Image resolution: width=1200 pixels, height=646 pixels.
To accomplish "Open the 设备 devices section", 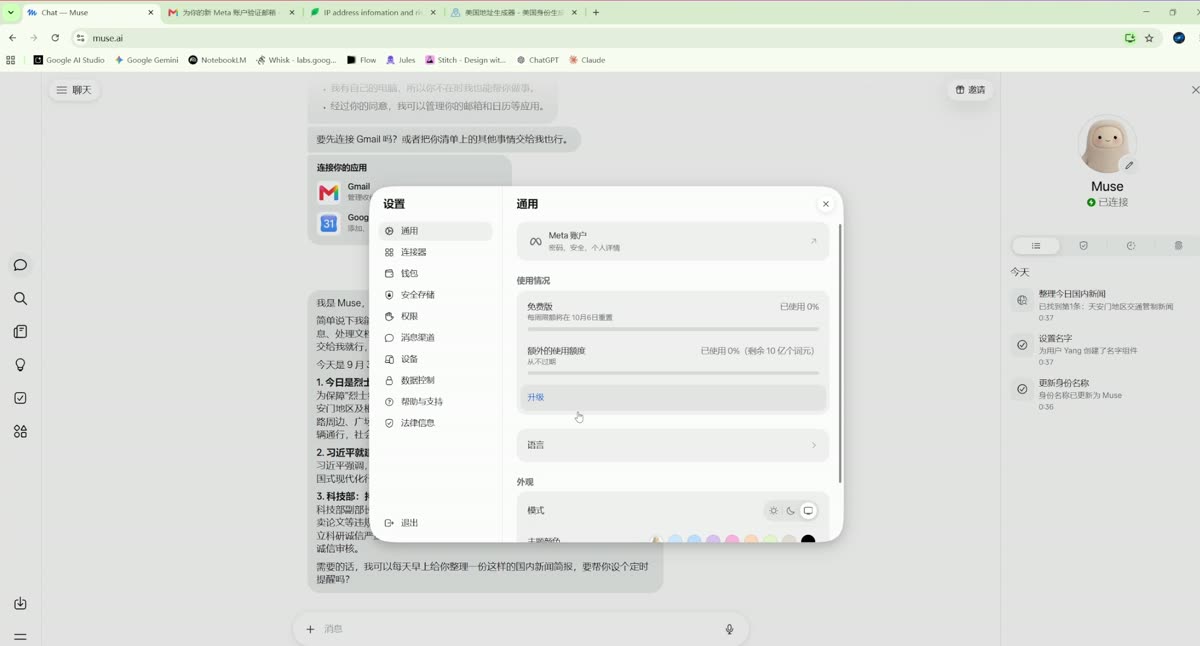I will point(435,359).
